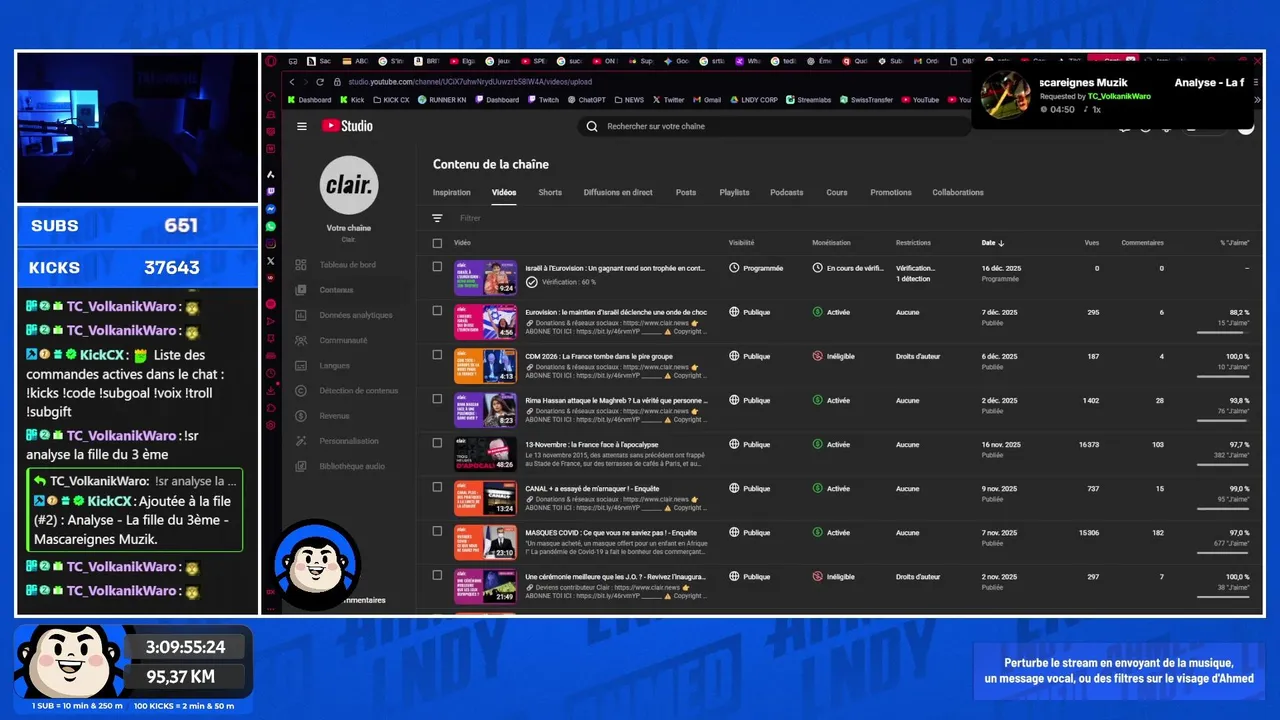Go back with the browser back arrow
Viewport: 1280px width, 720px height.
click(x=291, y=82)
